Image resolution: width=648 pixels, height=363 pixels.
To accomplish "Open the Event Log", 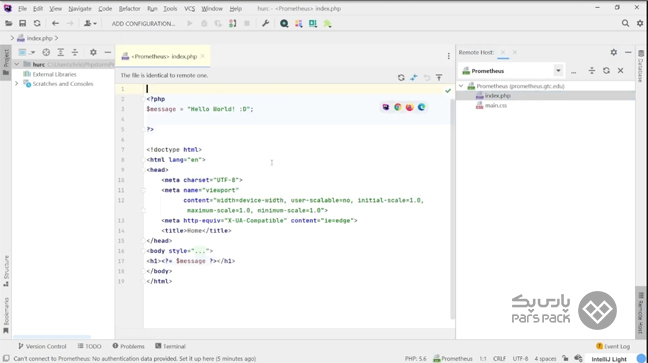I will click(613, 346).
